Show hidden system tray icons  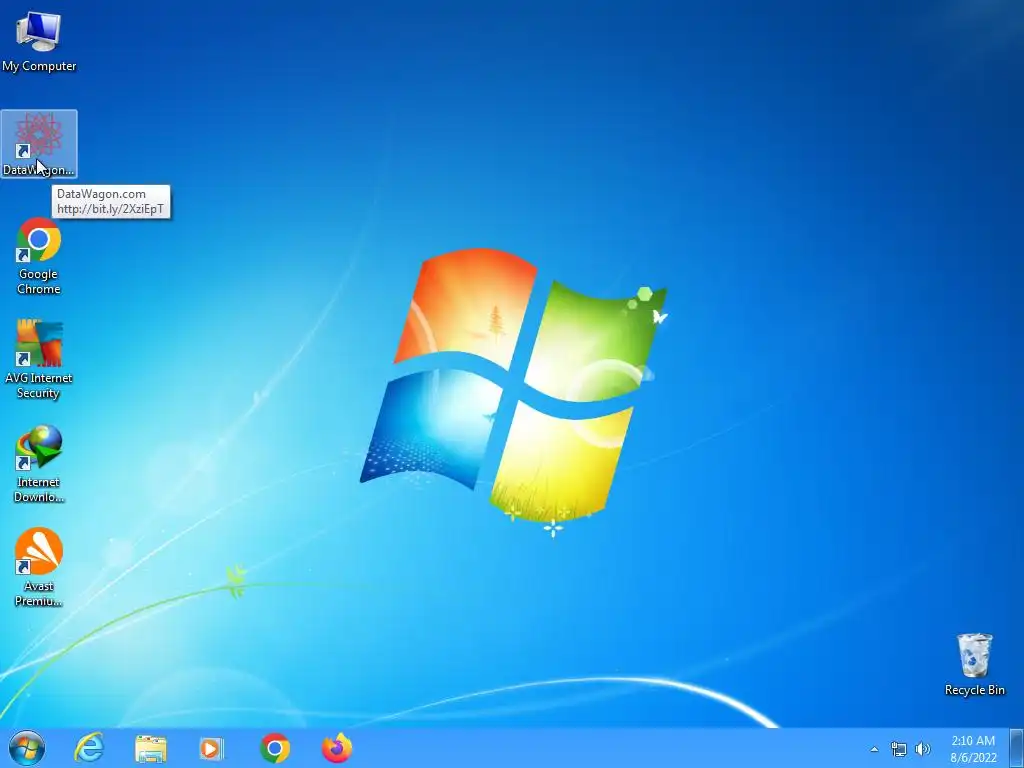click(874, 750)
